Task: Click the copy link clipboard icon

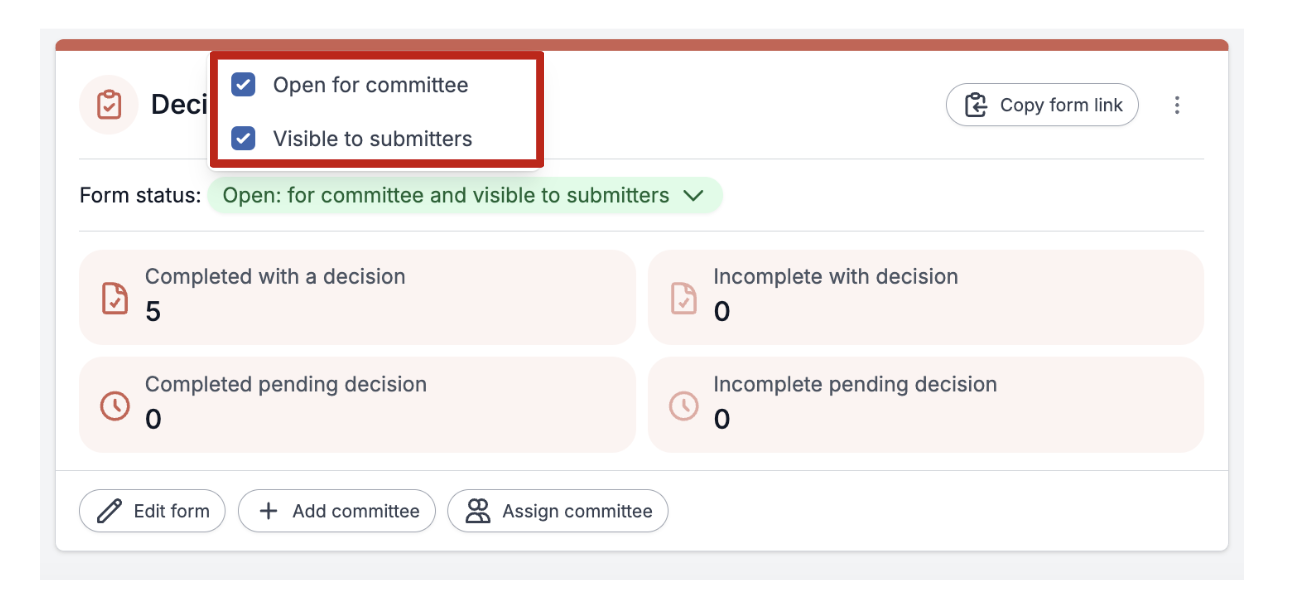Action: click(975, 105)
